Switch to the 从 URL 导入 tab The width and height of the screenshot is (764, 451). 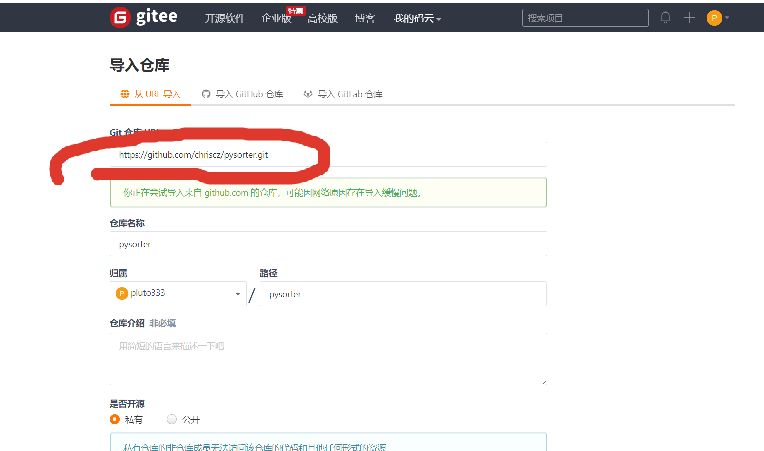150,94
